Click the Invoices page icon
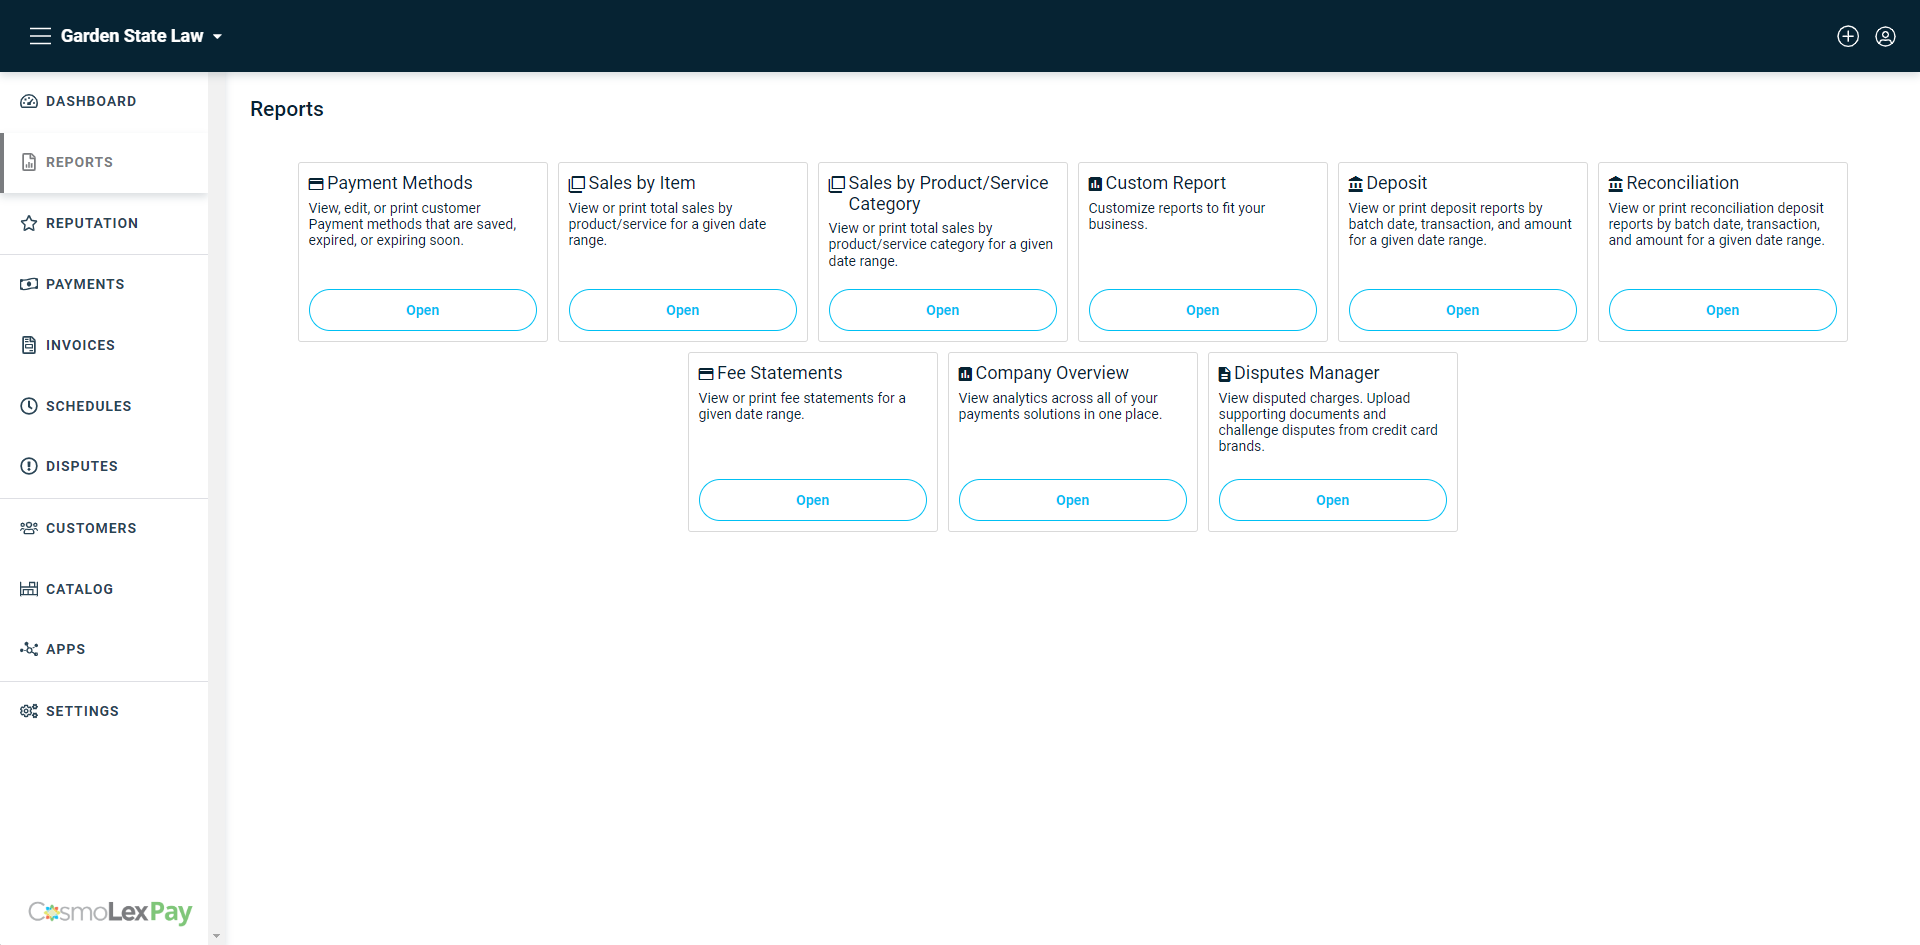 pyautogui.click(x=29, y=345)
